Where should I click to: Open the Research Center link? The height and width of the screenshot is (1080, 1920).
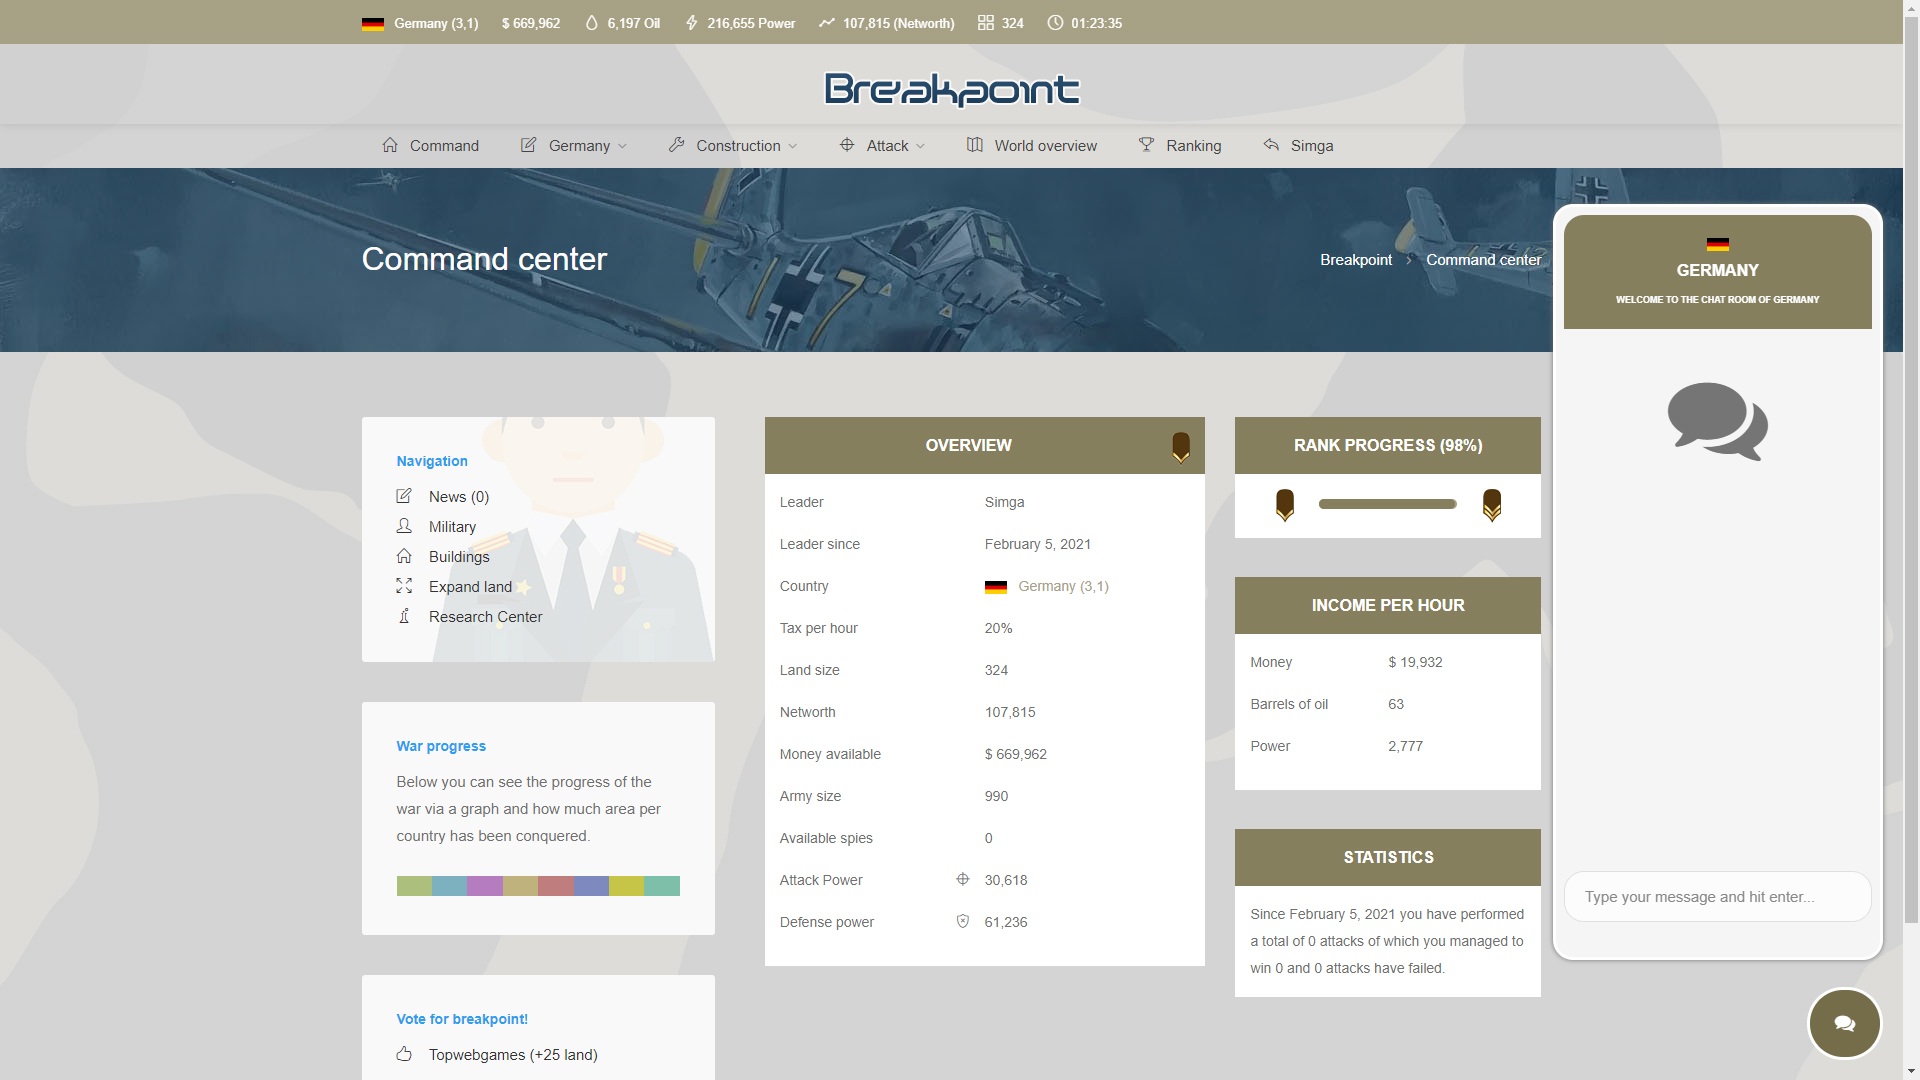485,617
